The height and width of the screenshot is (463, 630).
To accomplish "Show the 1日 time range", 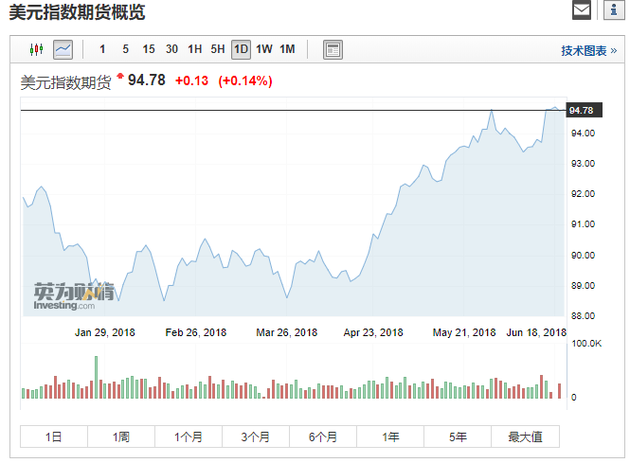I will 54,437.
